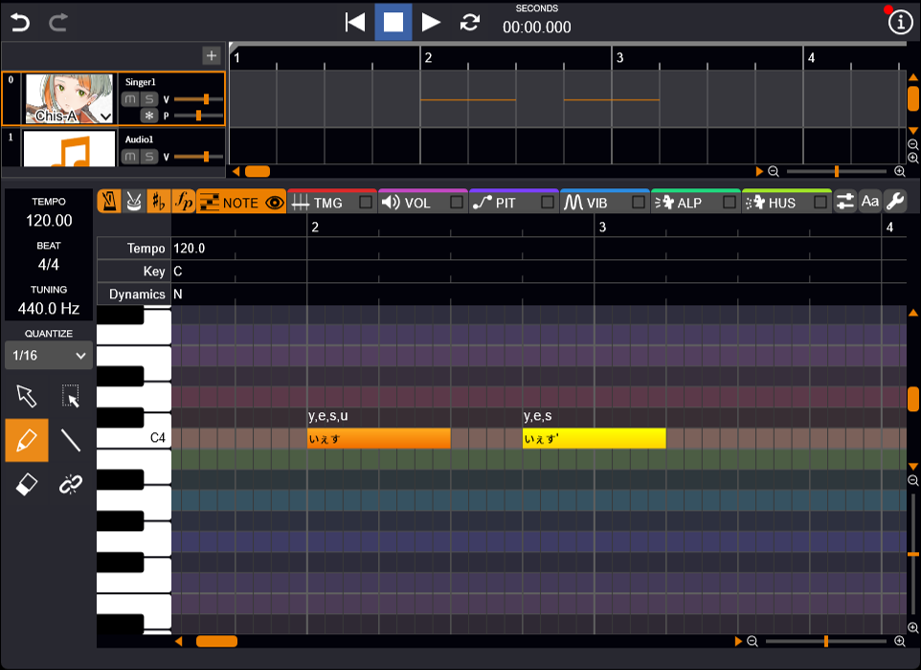Click the yellow note on C4
Viewport: 921px width, 670px height.
pos(593,438)
